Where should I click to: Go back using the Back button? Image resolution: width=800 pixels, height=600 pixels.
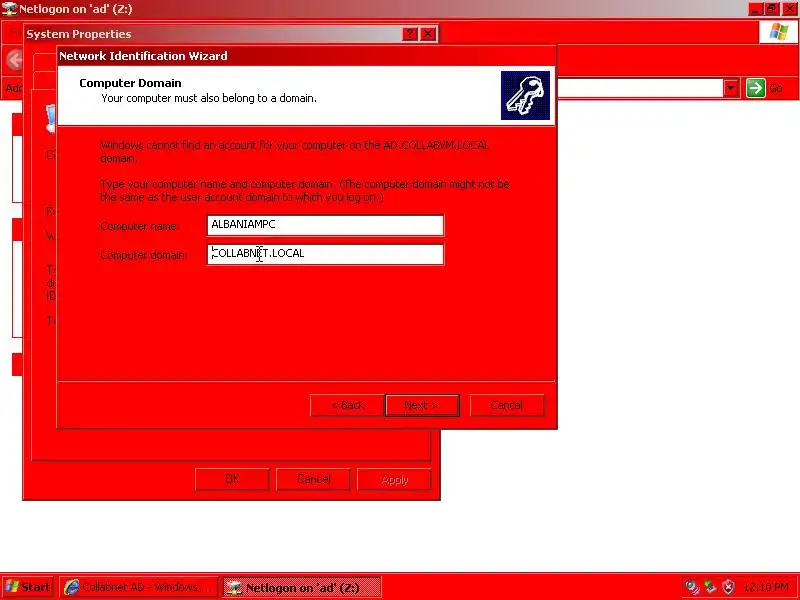[x=347, y=405]
